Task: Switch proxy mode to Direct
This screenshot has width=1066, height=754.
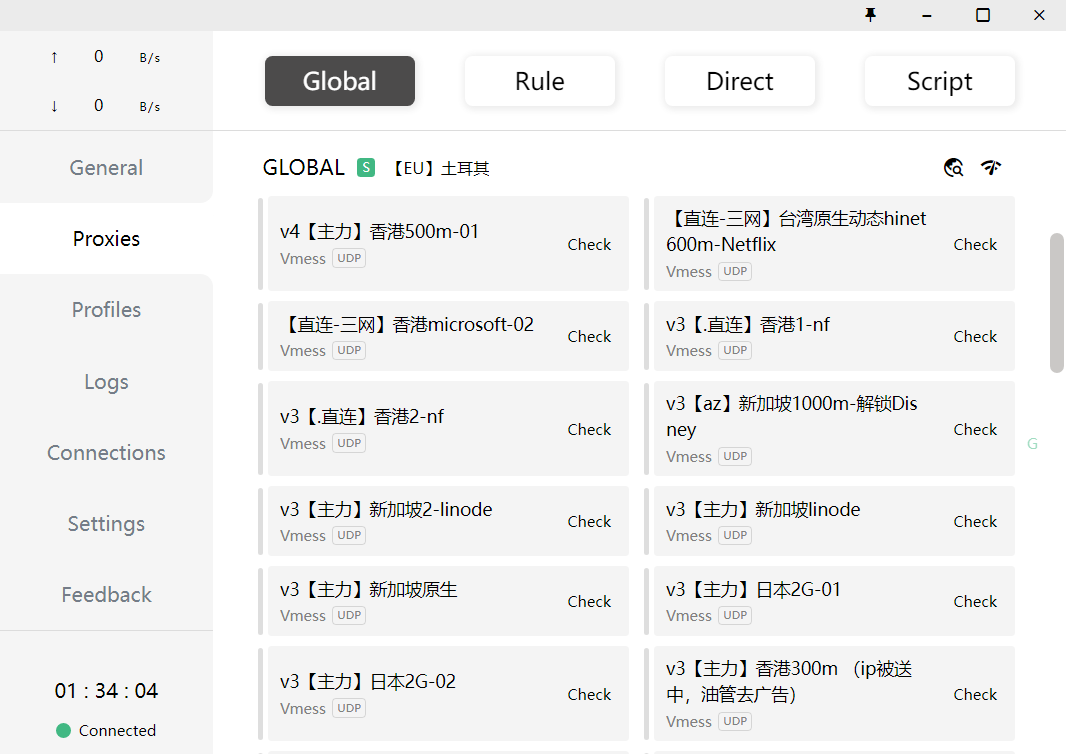Action: [x=739, y=81]
